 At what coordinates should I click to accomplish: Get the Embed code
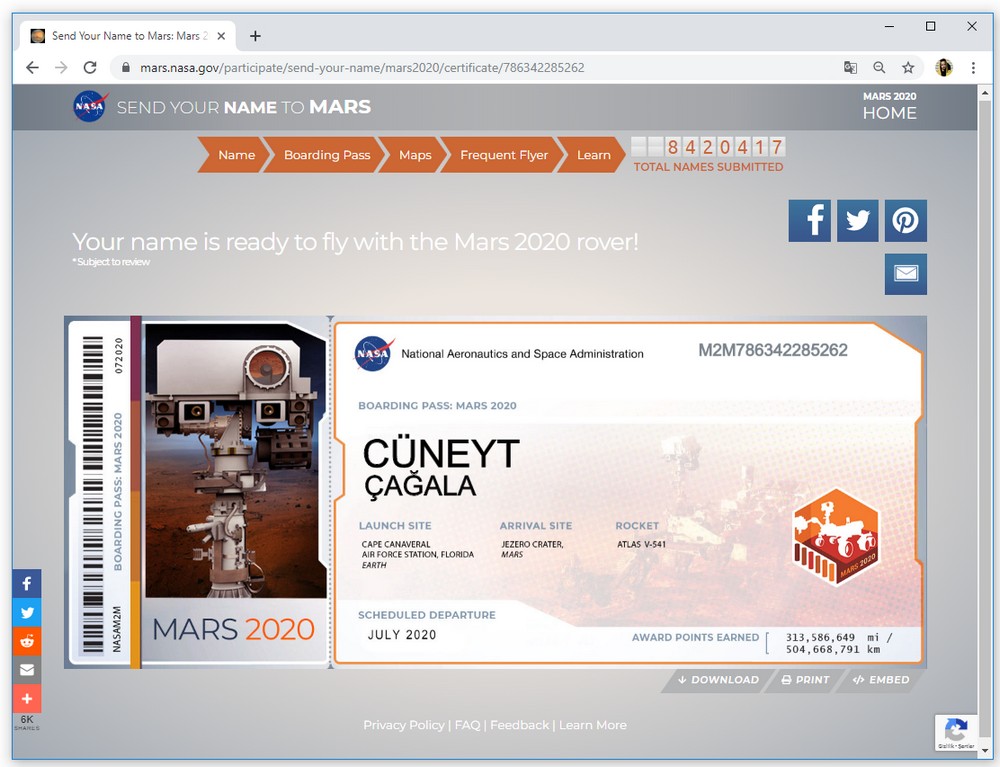(881, 680)
